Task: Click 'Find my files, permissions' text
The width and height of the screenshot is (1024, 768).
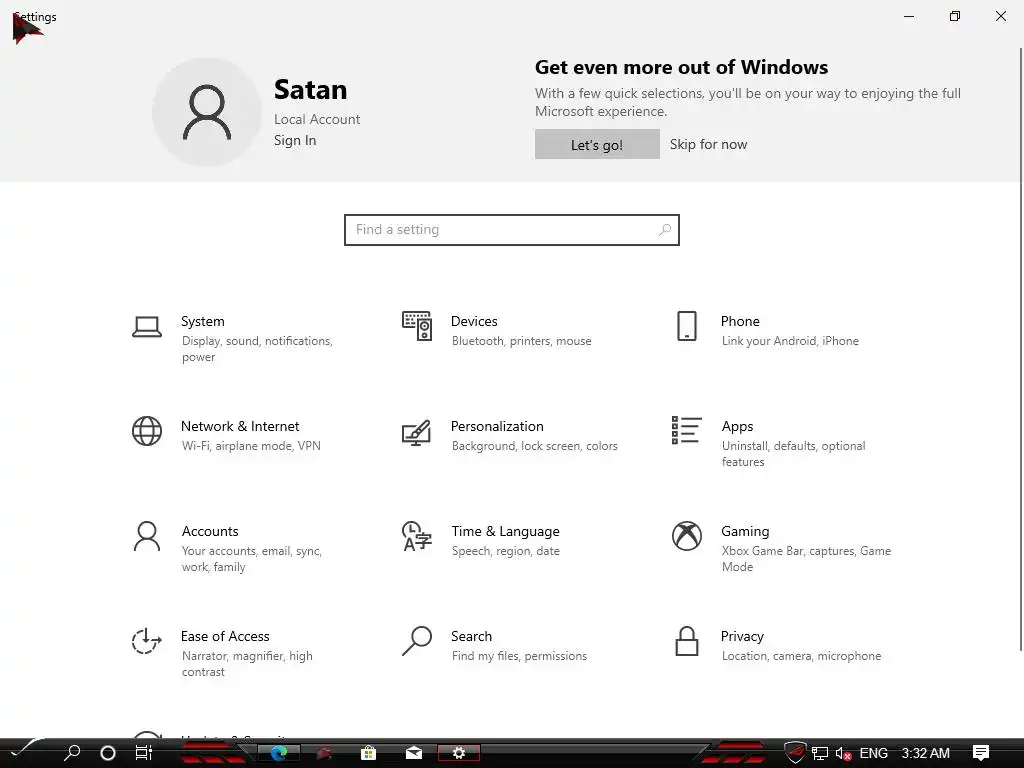Action: click(x=519, y=656)
